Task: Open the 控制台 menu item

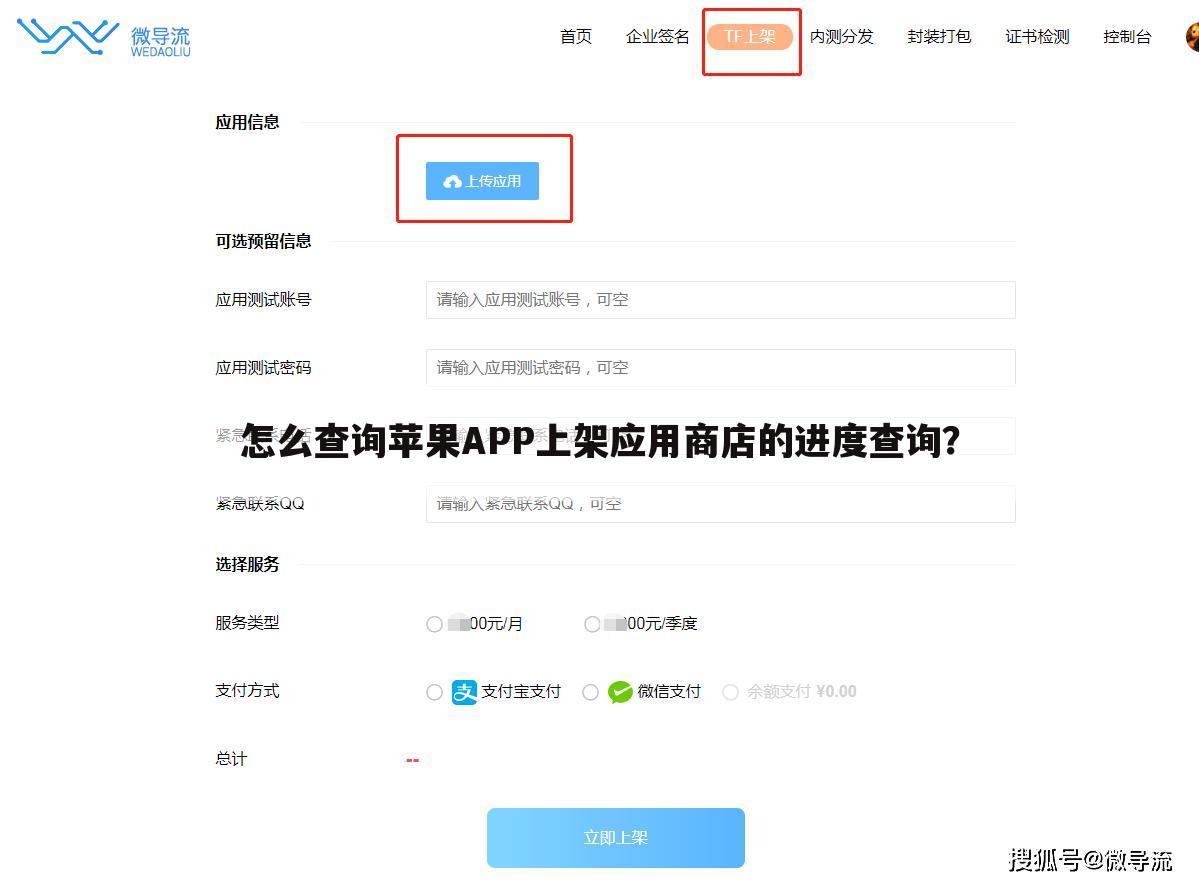Action: [x=1127, y=37]
